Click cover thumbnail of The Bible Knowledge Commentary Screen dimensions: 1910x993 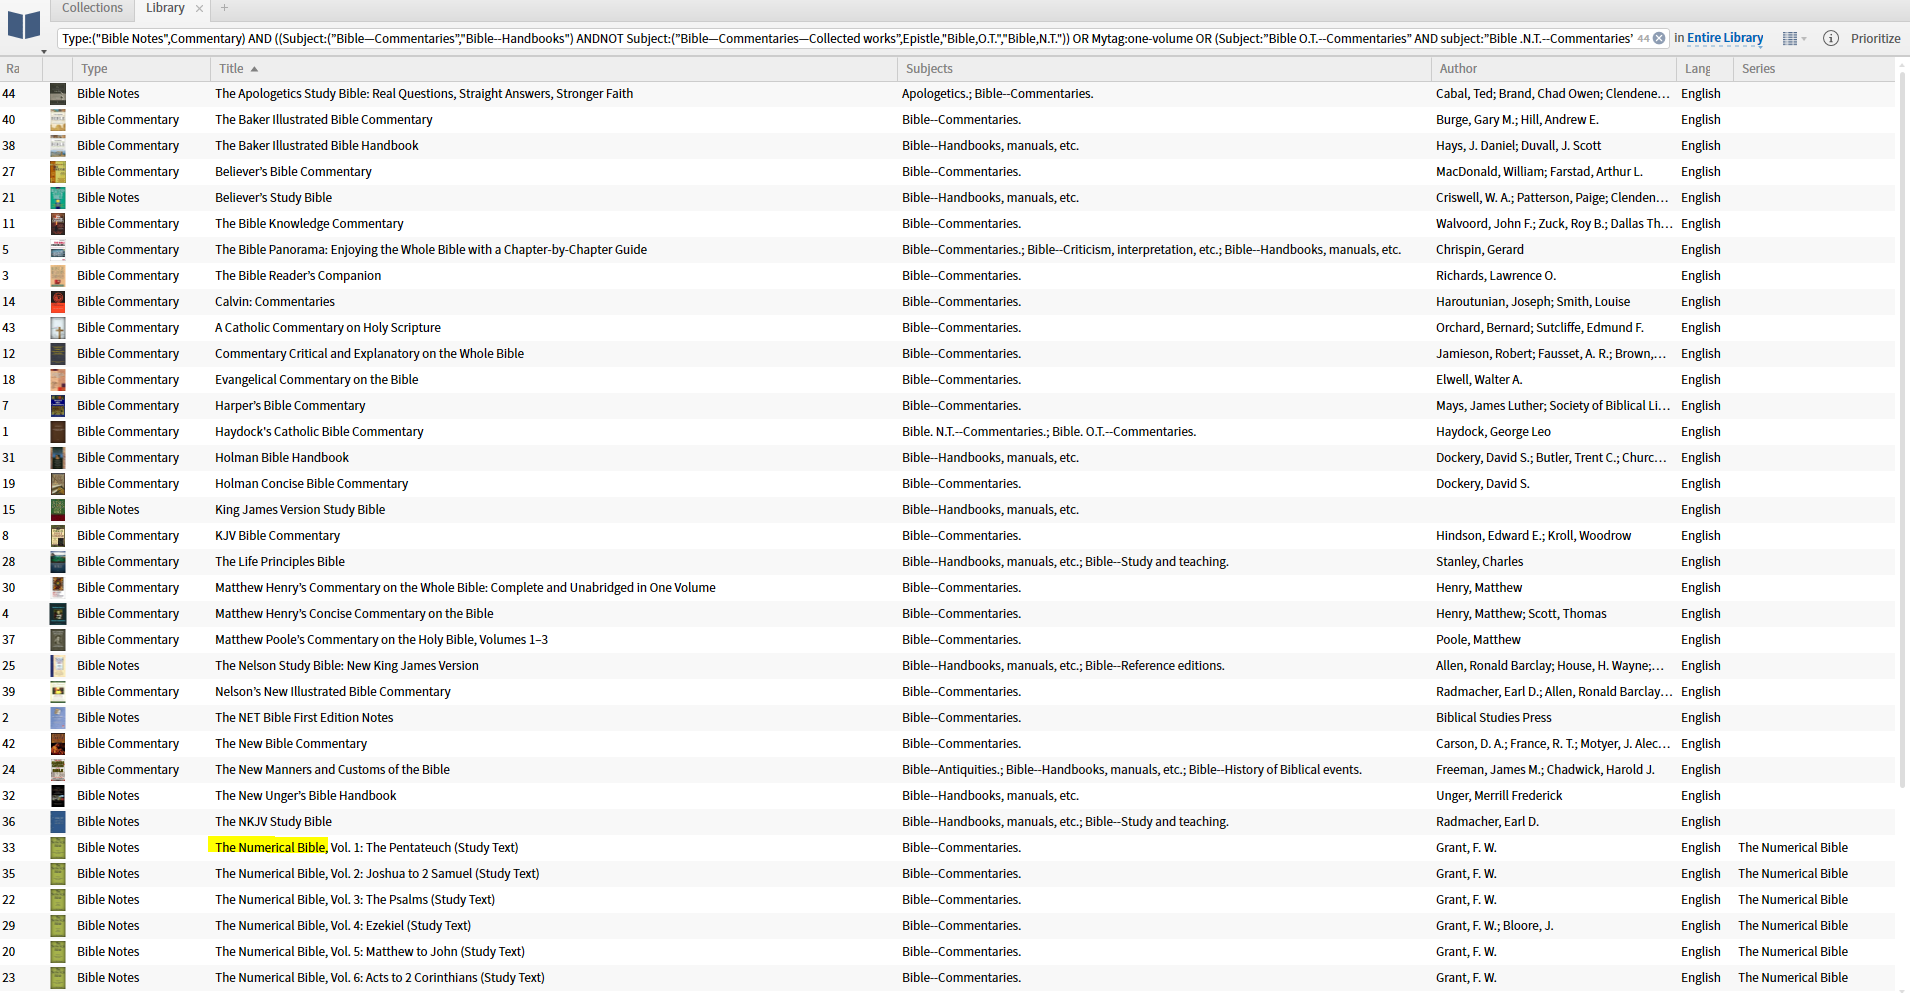(x=58, y=224)
